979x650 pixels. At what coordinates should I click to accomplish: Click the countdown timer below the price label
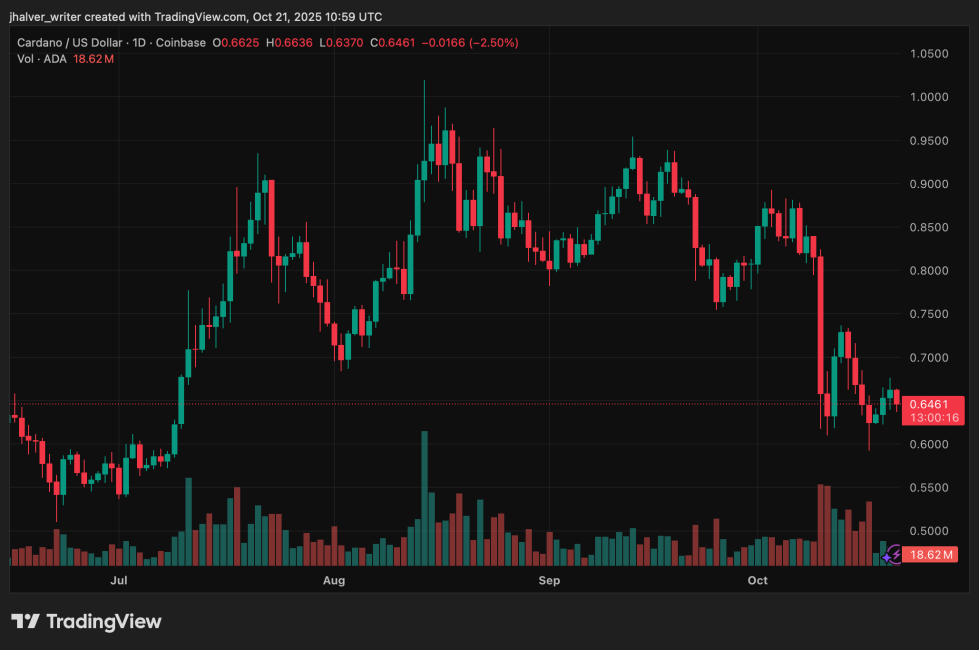[x=934, y=417]
